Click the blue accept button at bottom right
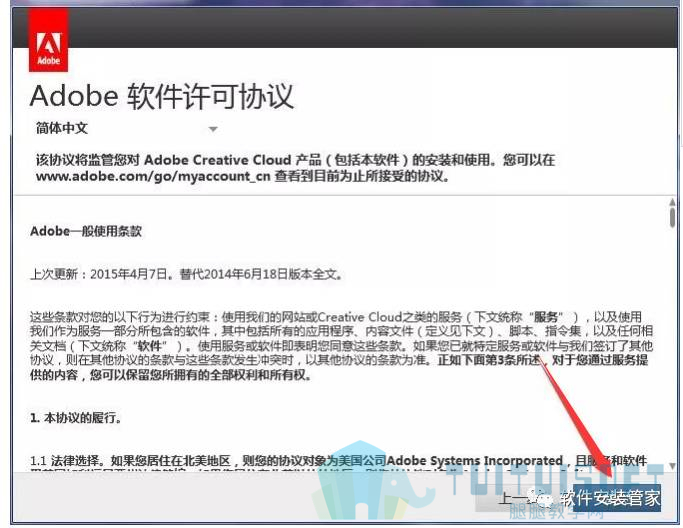683x528 pixels. point(616,498)
